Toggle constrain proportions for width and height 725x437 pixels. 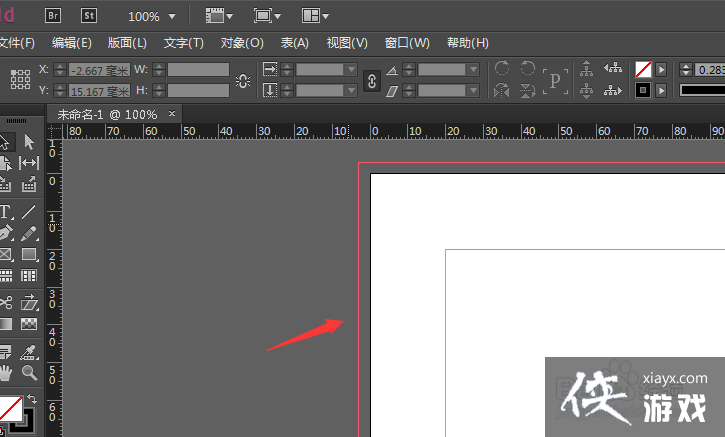click(x=242, y=81)
